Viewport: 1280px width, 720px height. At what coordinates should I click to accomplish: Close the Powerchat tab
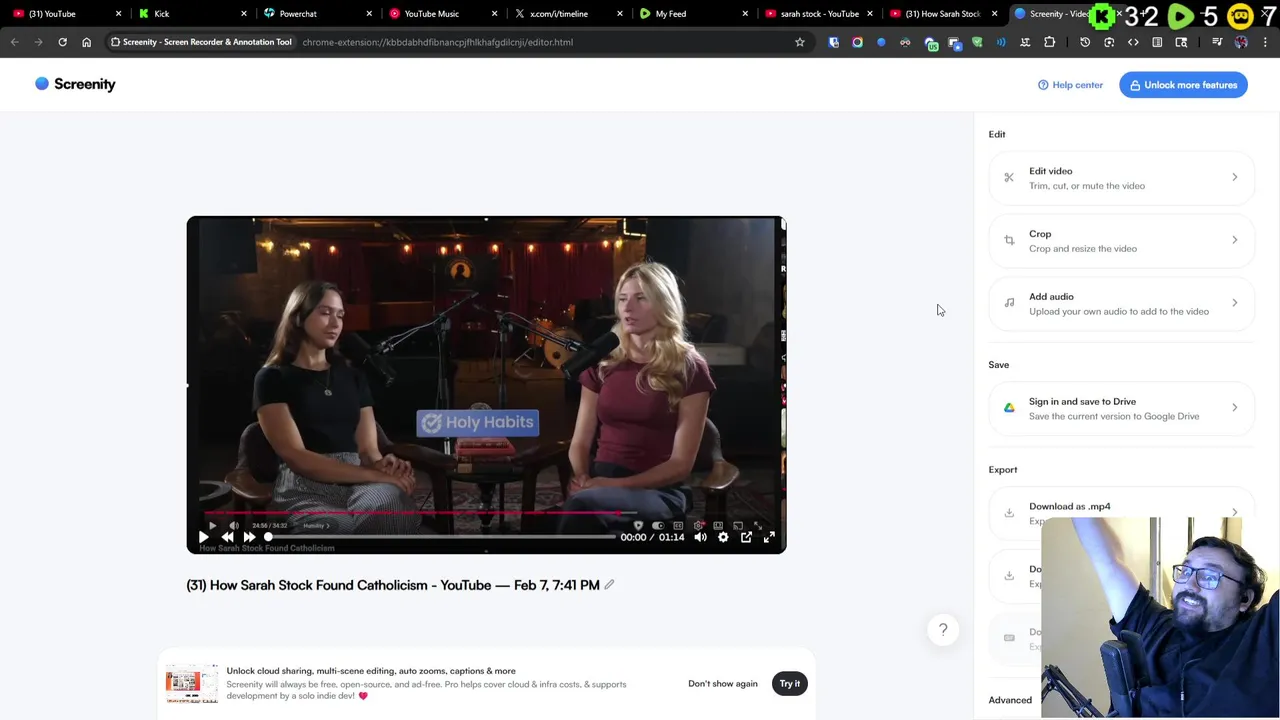coord(369,14)
